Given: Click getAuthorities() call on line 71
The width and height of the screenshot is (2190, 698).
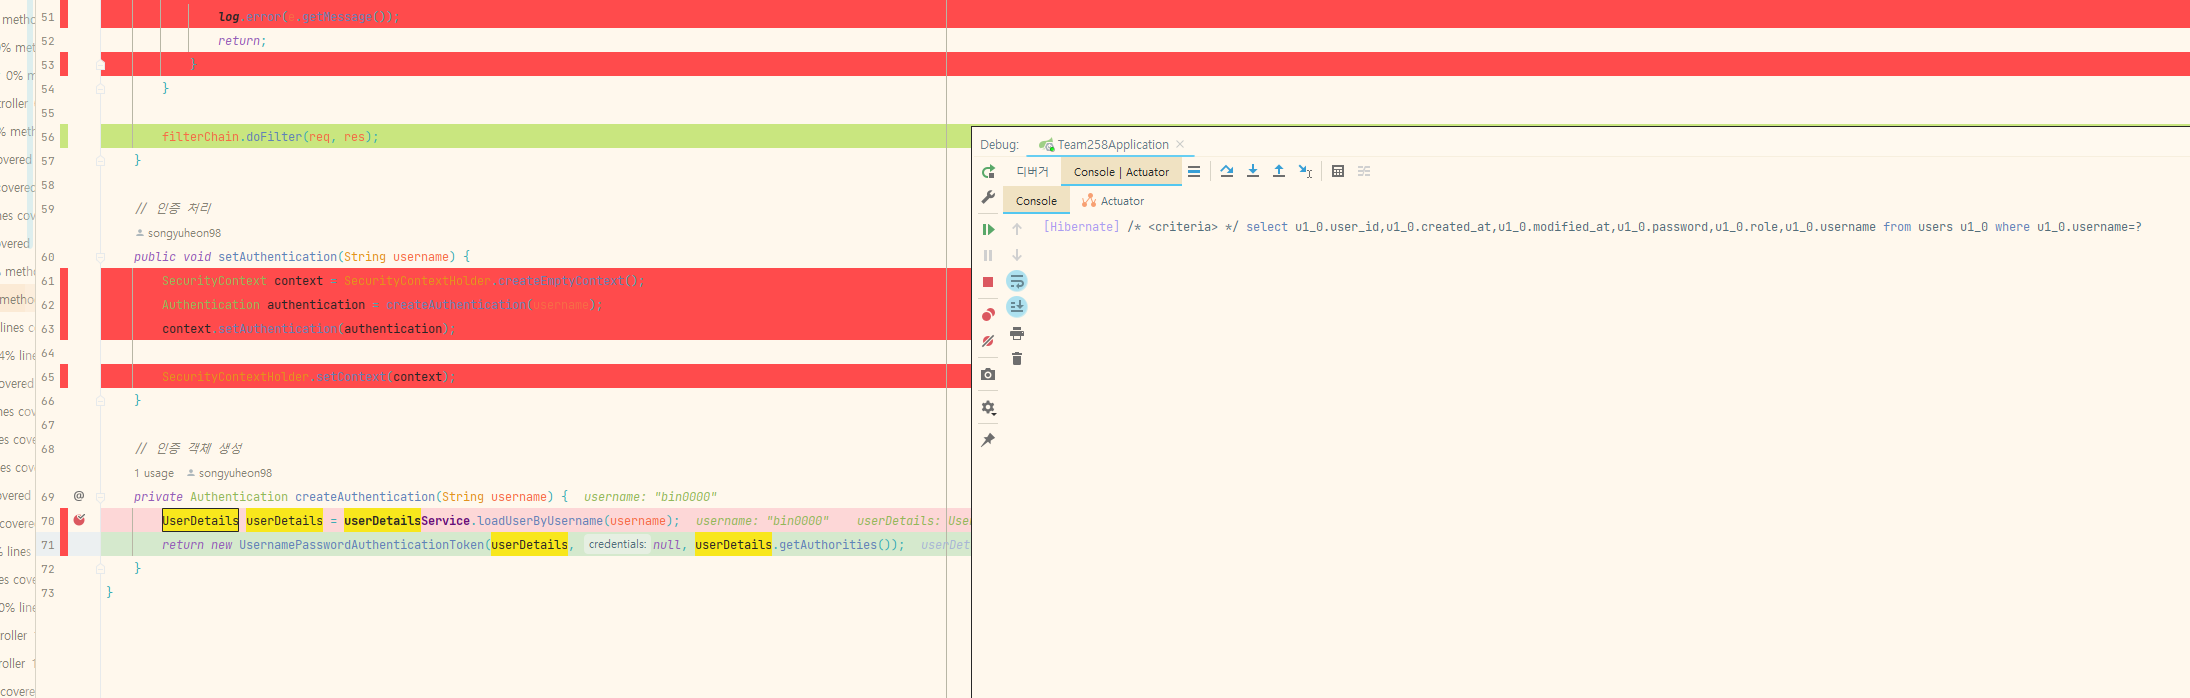Looking at the screenshot, I should coord(834,545).
